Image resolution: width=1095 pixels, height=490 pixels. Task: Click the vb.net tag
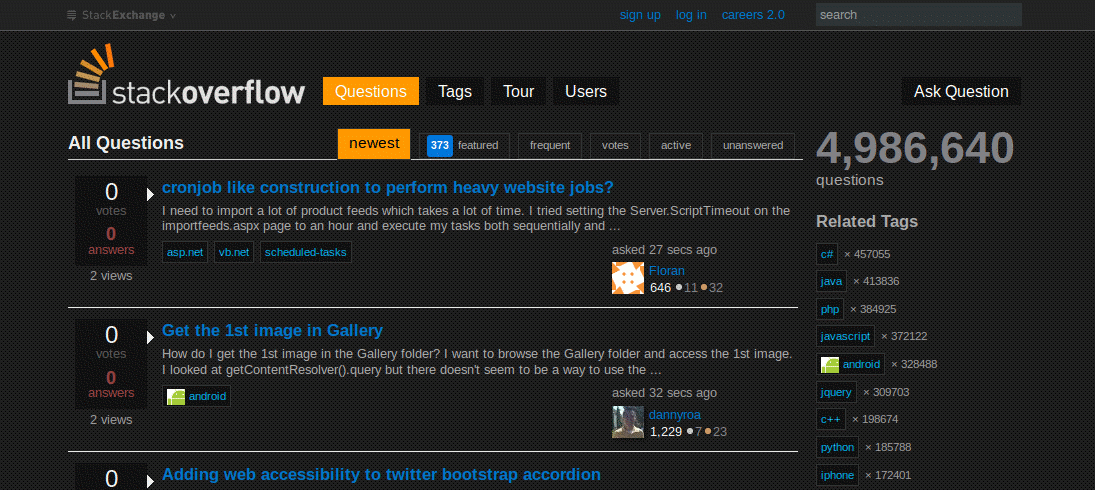[234, 252]
